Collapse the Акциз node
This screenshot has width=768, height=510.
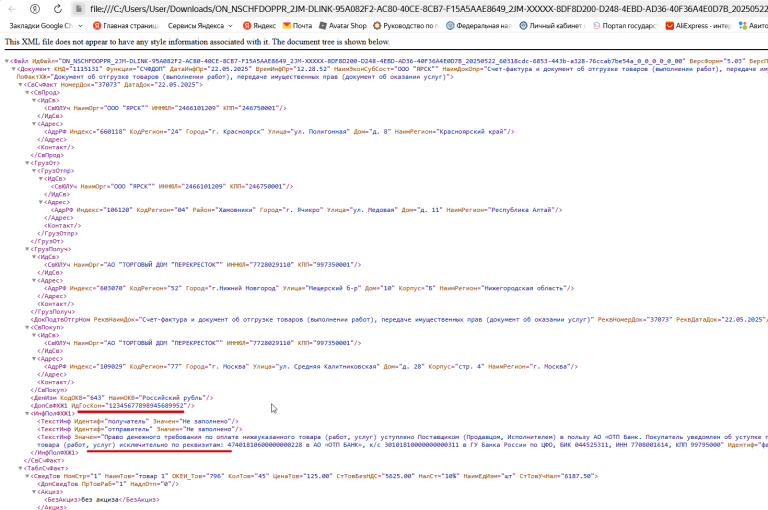34,492
